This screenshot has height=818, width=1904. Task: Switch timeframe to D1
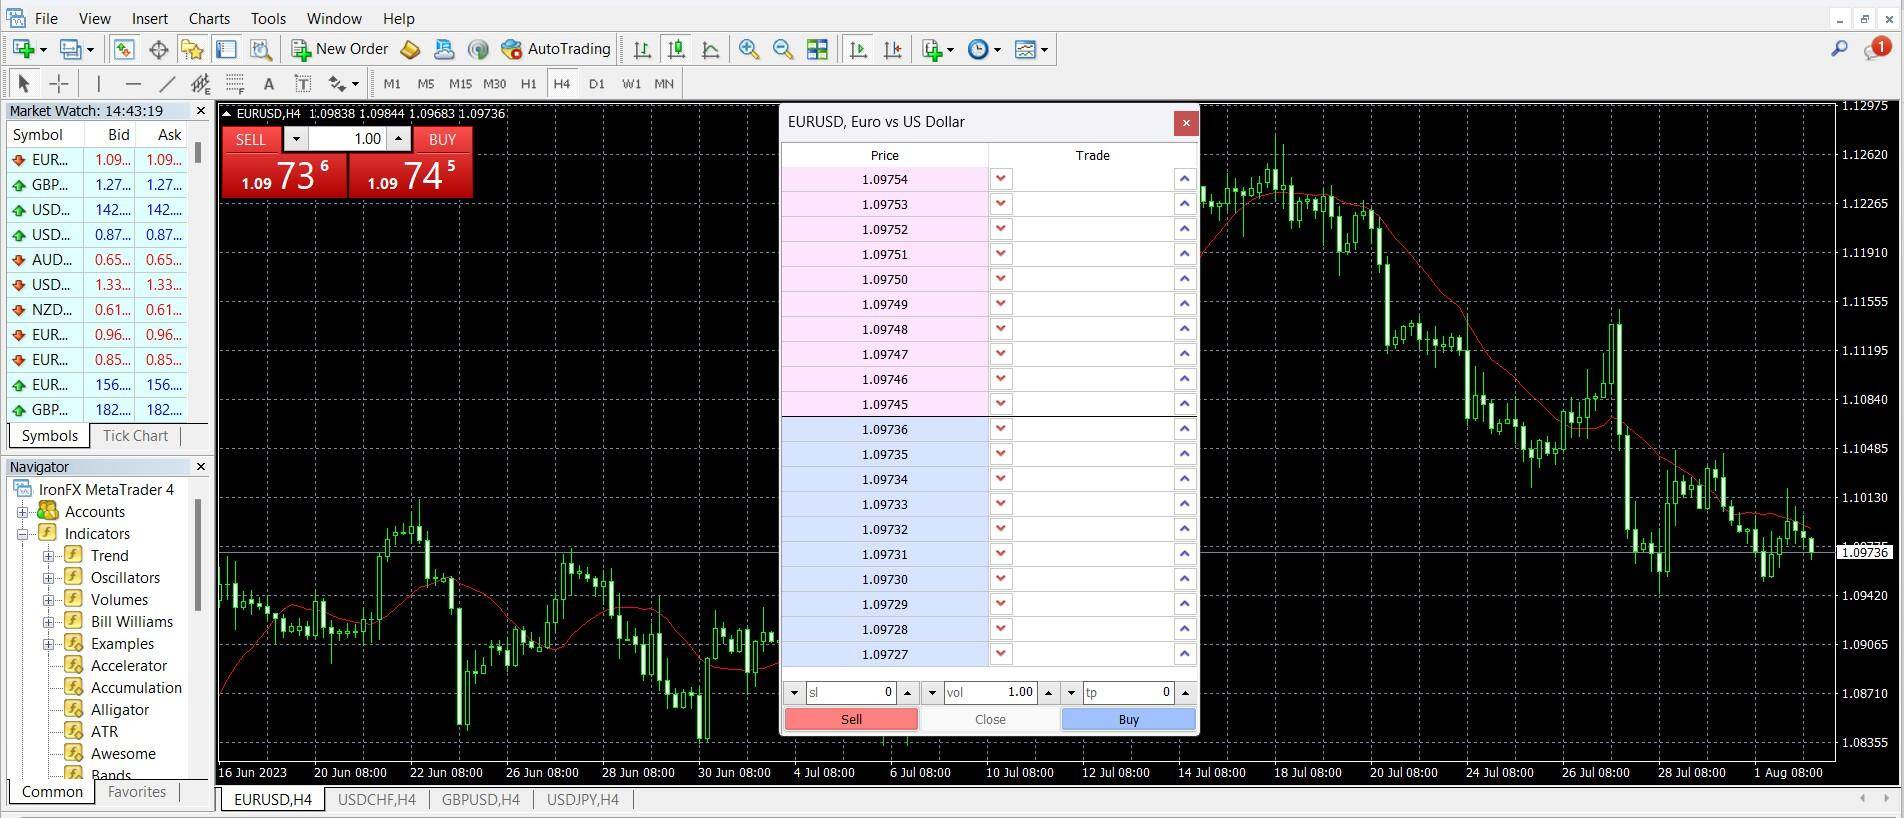click(597, 84)
